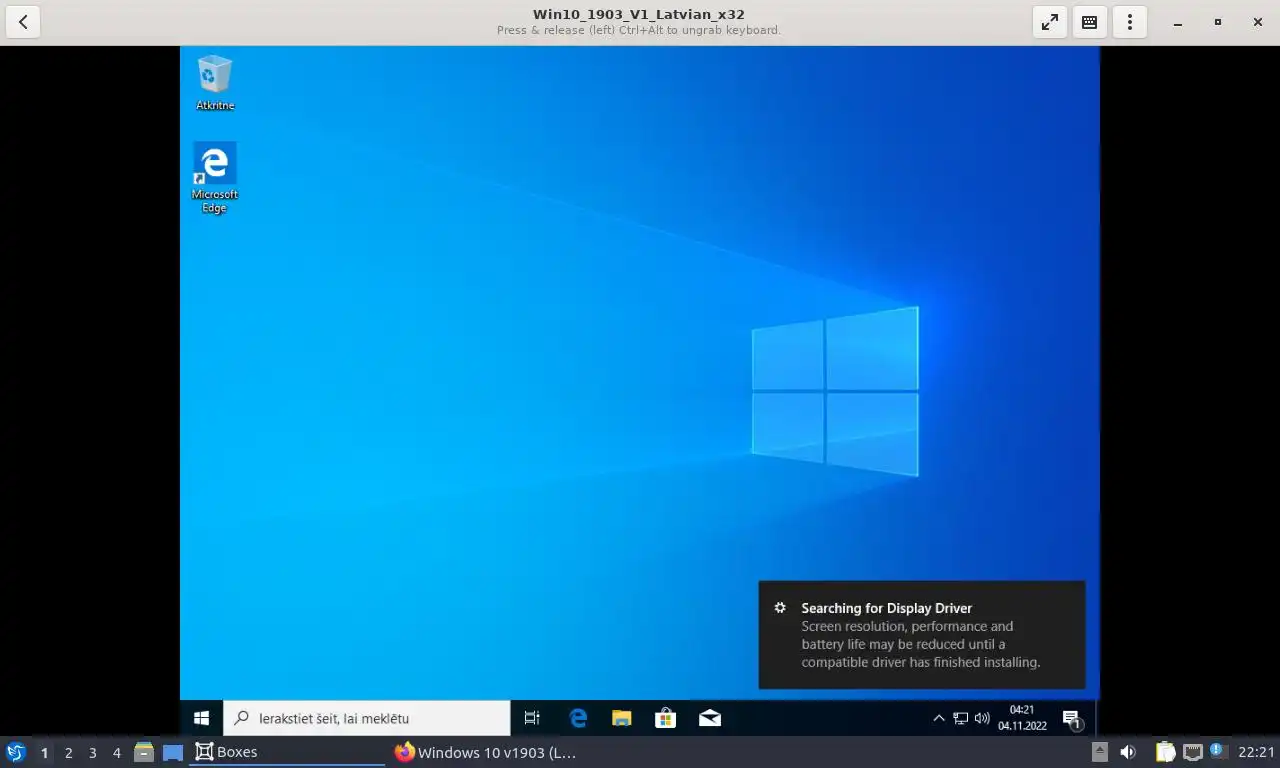Open the Microsoft Edge desktop shortcut
1280x768 pixels.
point(214,178)
